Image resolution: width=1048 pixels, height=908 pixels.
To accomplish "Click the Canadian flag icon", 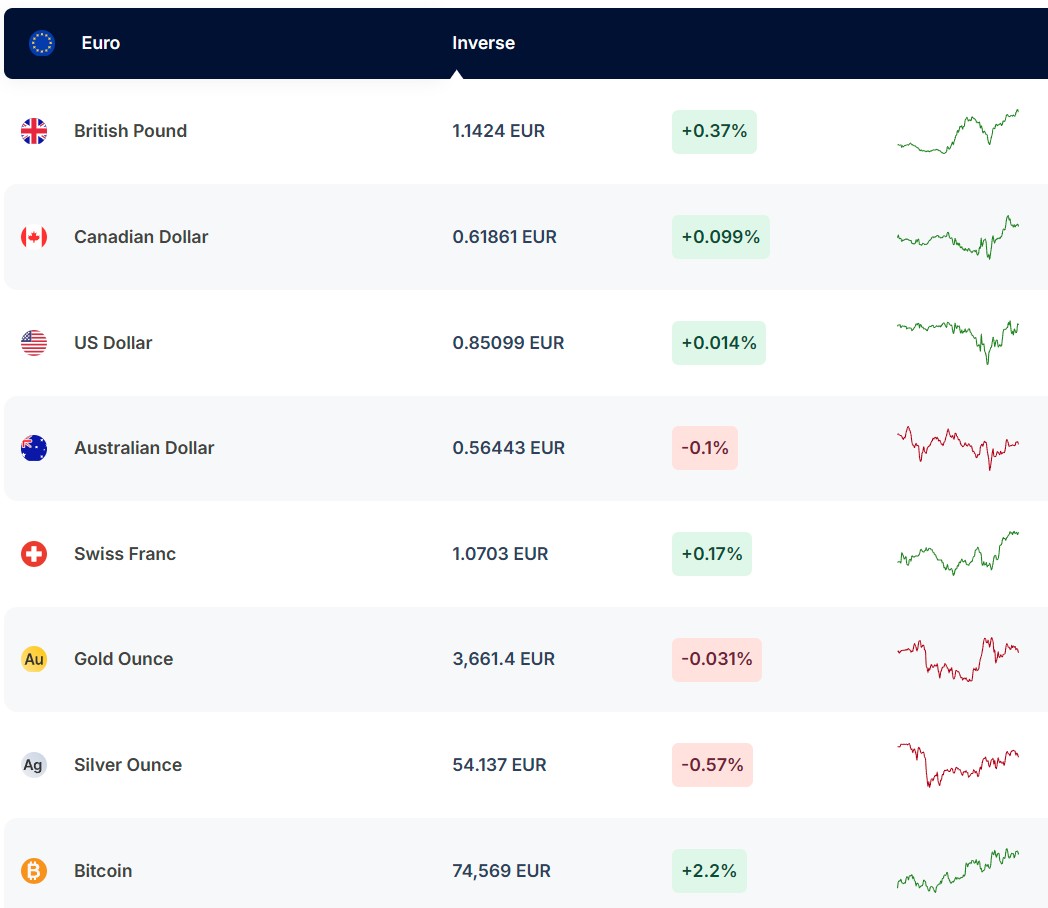I will (x=34, y=237).
